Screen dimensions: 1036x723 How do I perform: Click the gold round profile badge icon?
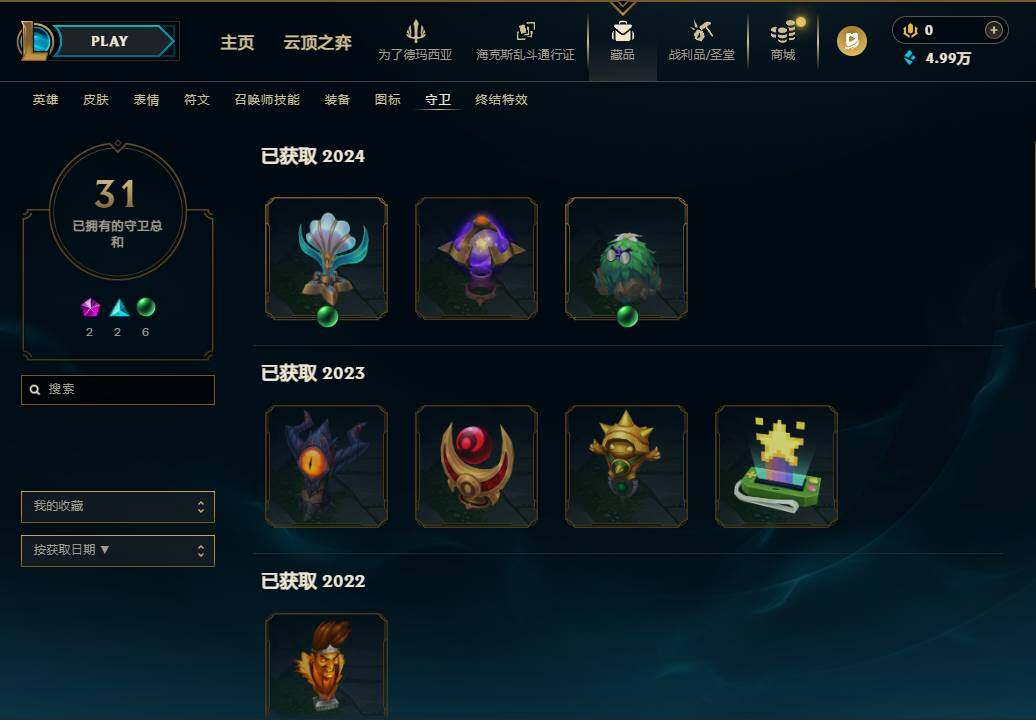coord(852,41)
